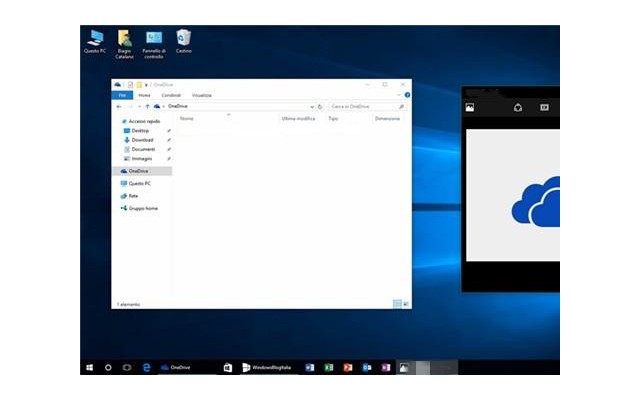Screen dimensions: 640x400
Task: Open the Cestino recycle bin icon
Action: (183, 42)
